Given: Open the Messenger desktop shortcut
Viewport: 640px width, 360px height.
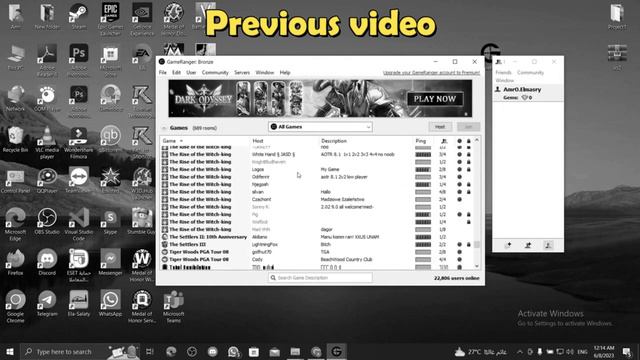Looking at the screenshot, I should click(x=110, y=262).
